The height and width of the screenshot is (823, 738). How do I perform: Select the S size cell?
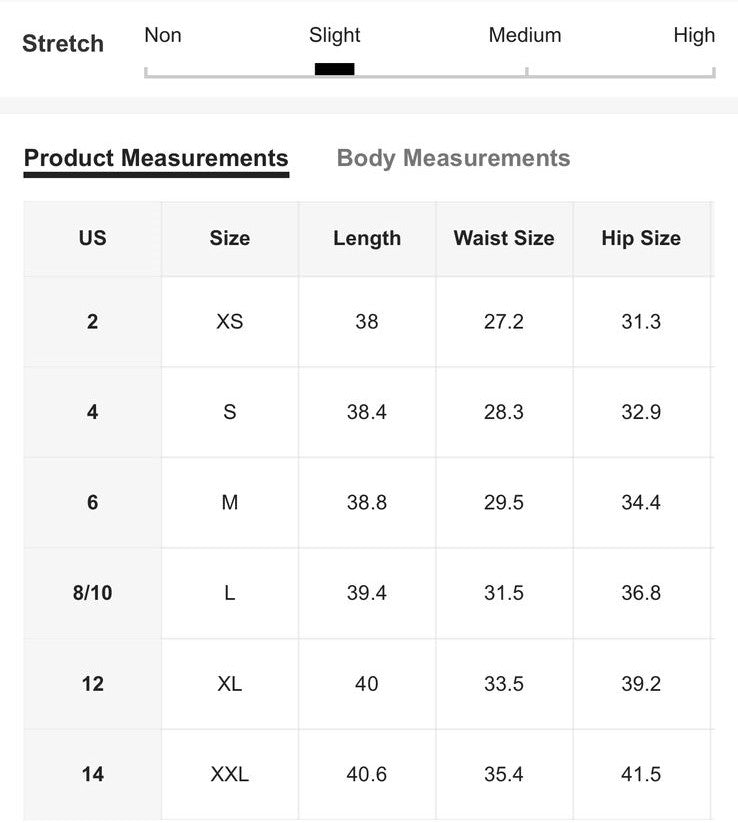click(x=229, y=412)
